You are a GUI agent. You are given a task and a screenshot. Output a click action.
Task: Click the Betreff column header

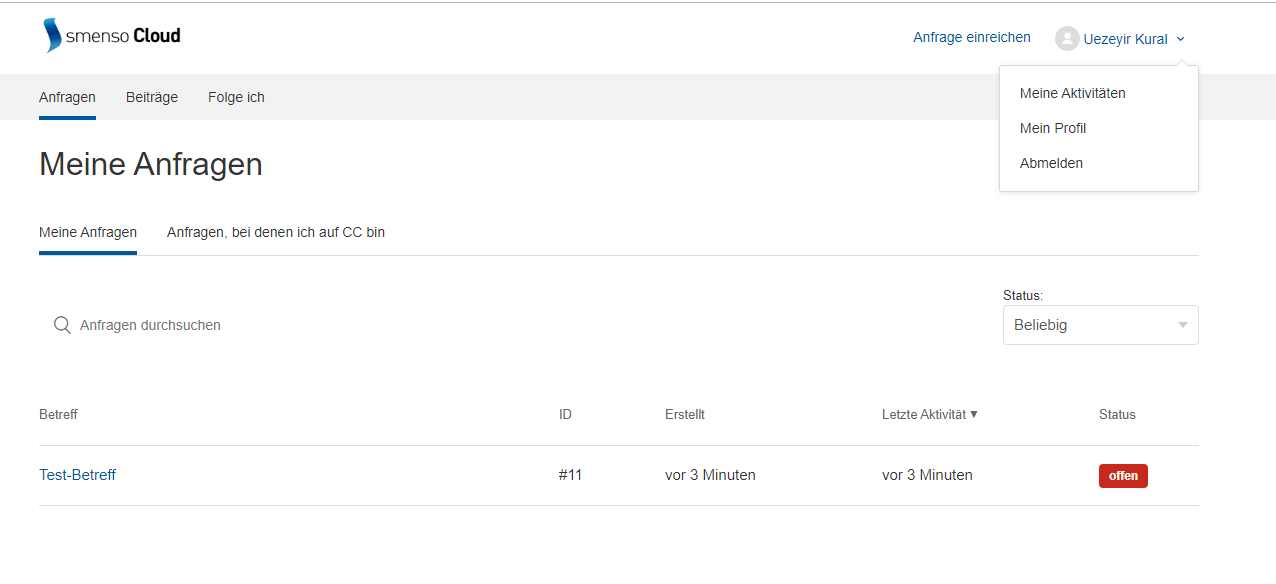tap(58, 414)
